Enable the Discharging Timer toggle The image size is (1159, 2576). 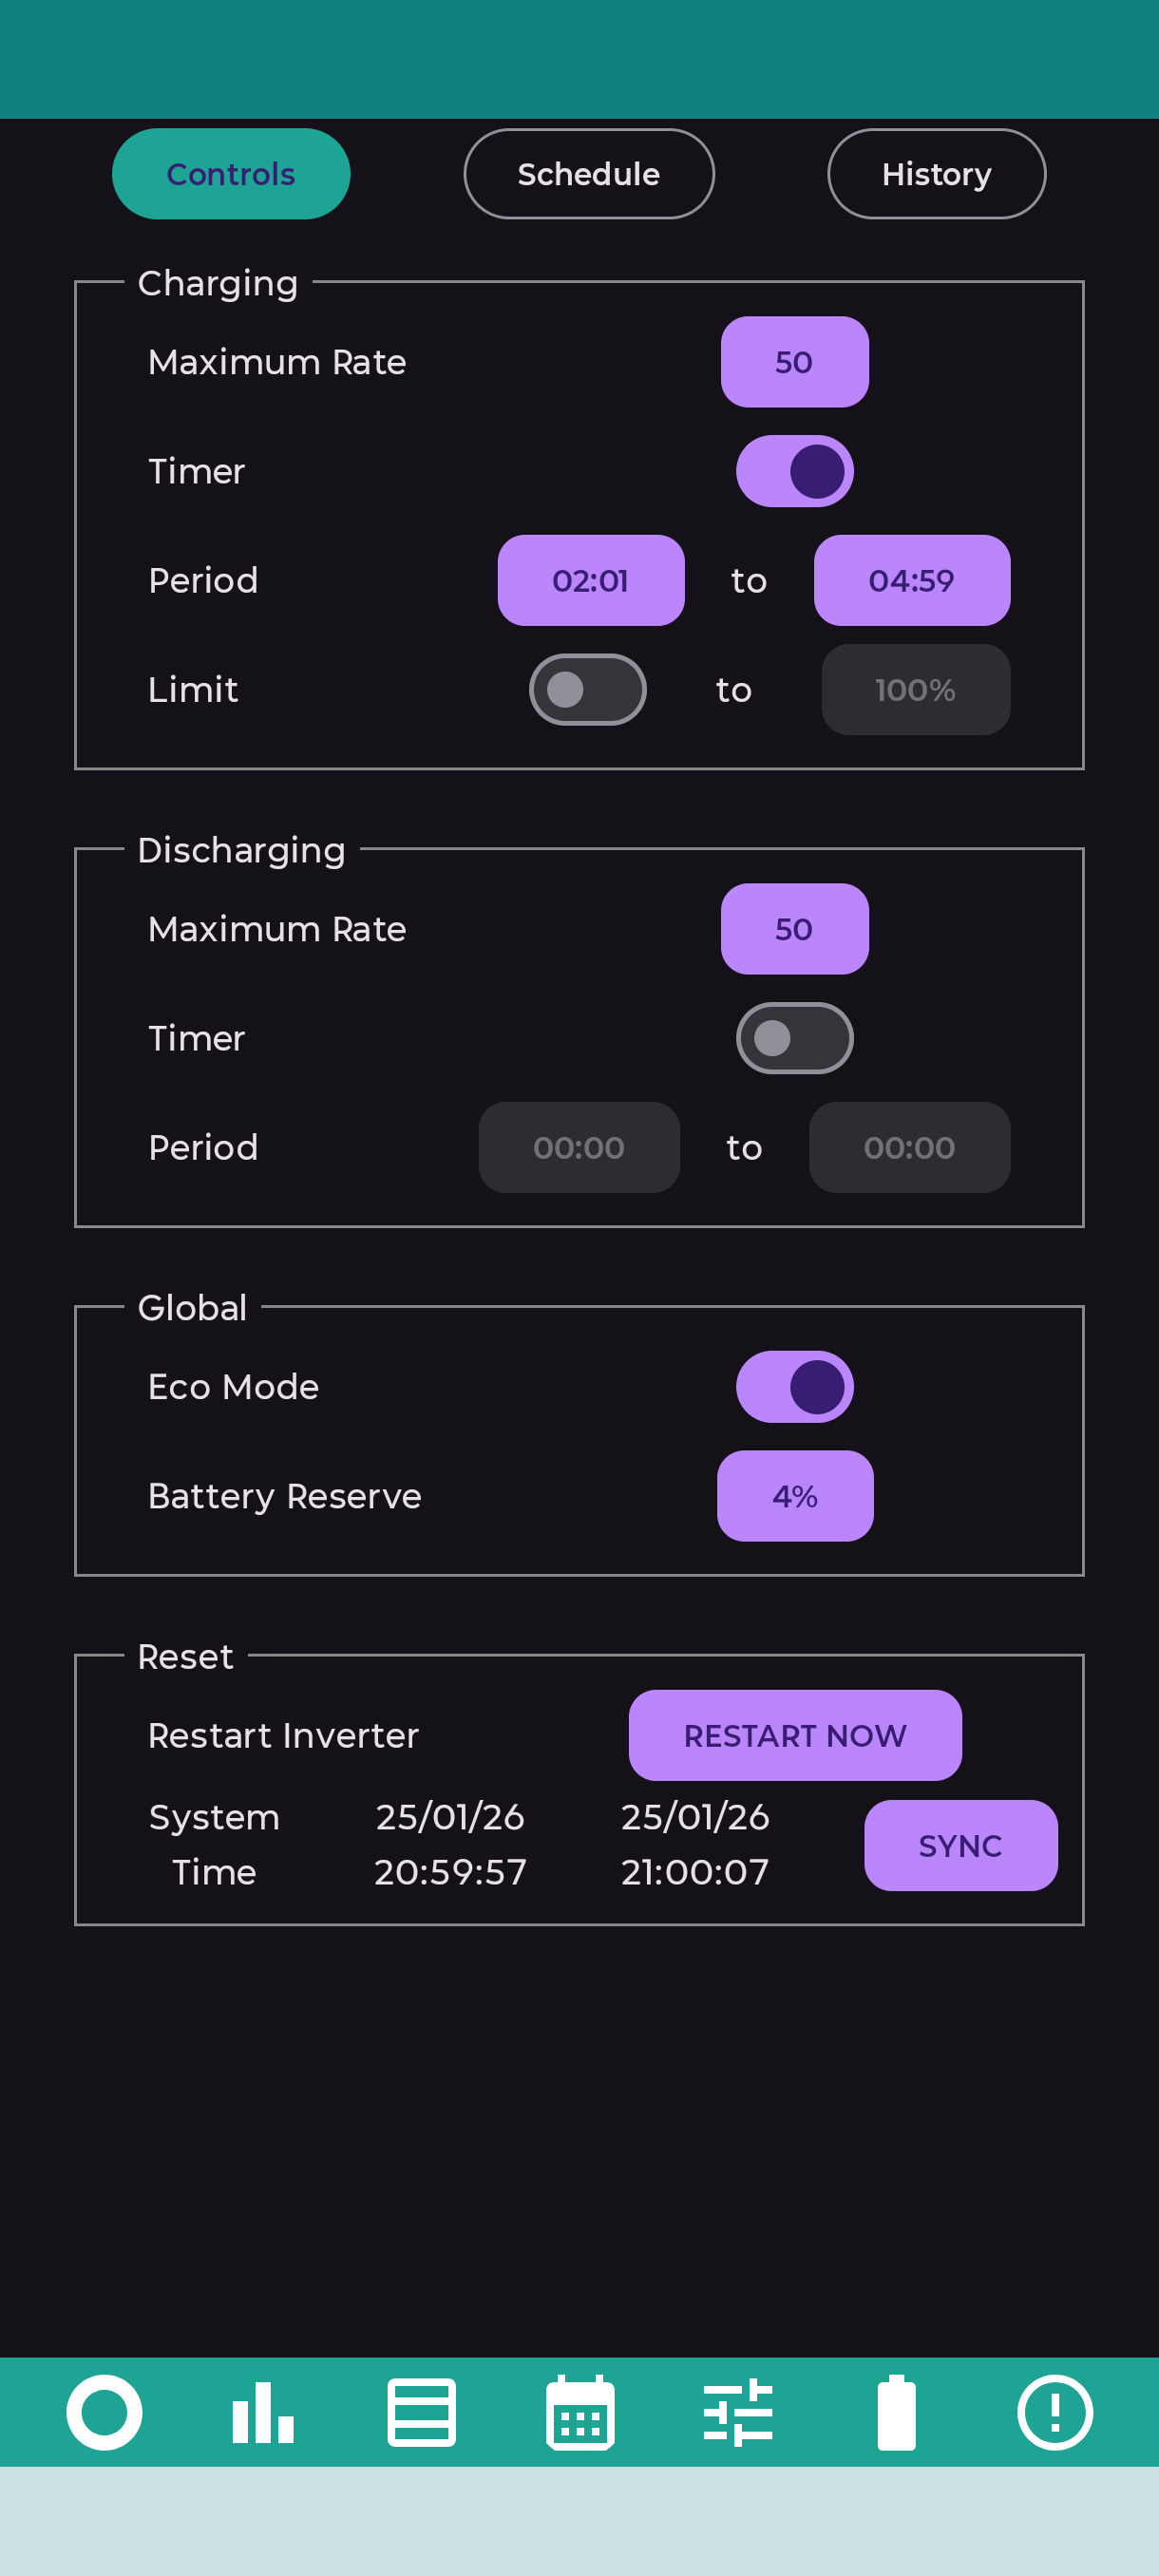[795, 1038]
